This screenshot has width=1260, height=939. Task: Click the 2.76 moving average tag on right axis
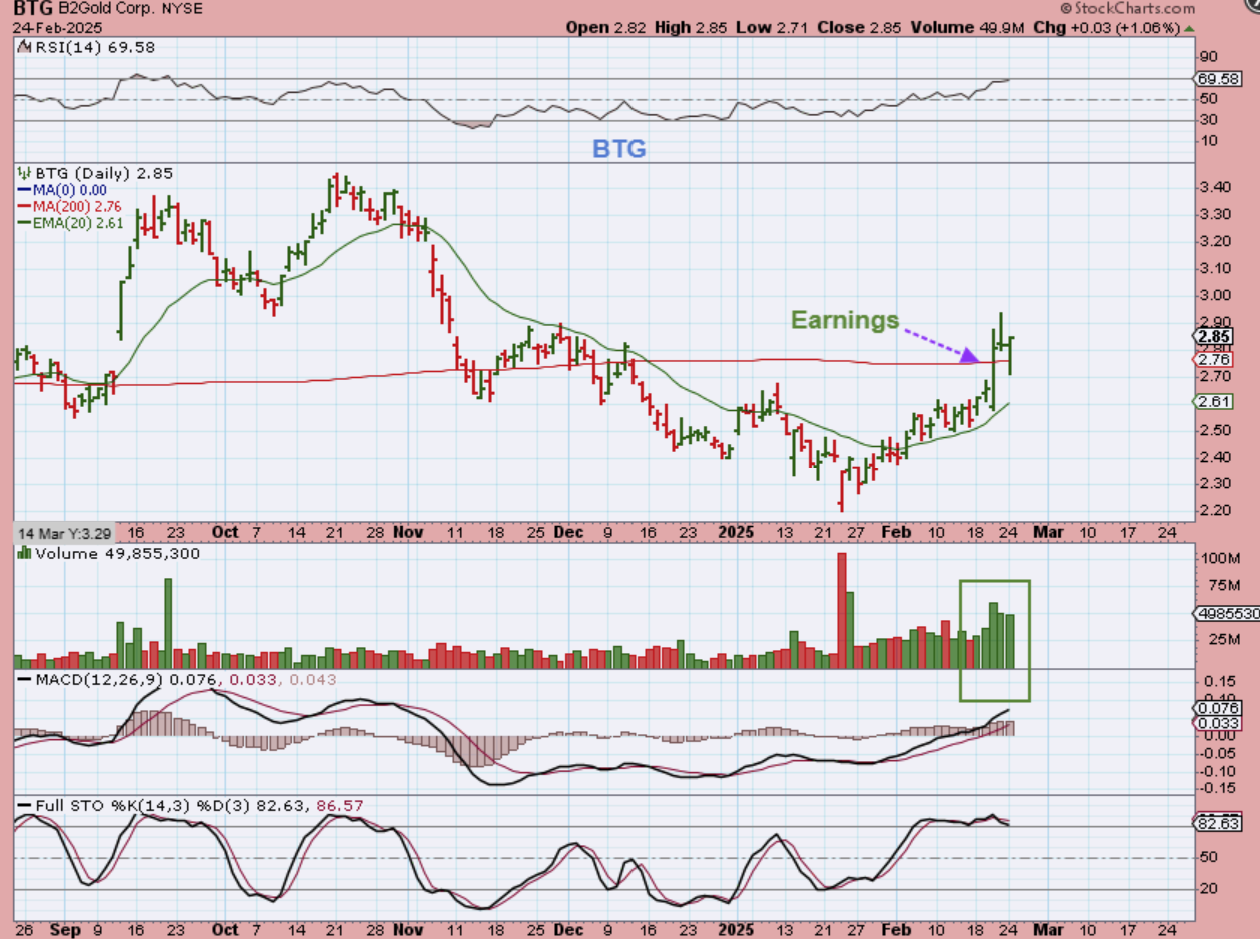pos(1214,359)
